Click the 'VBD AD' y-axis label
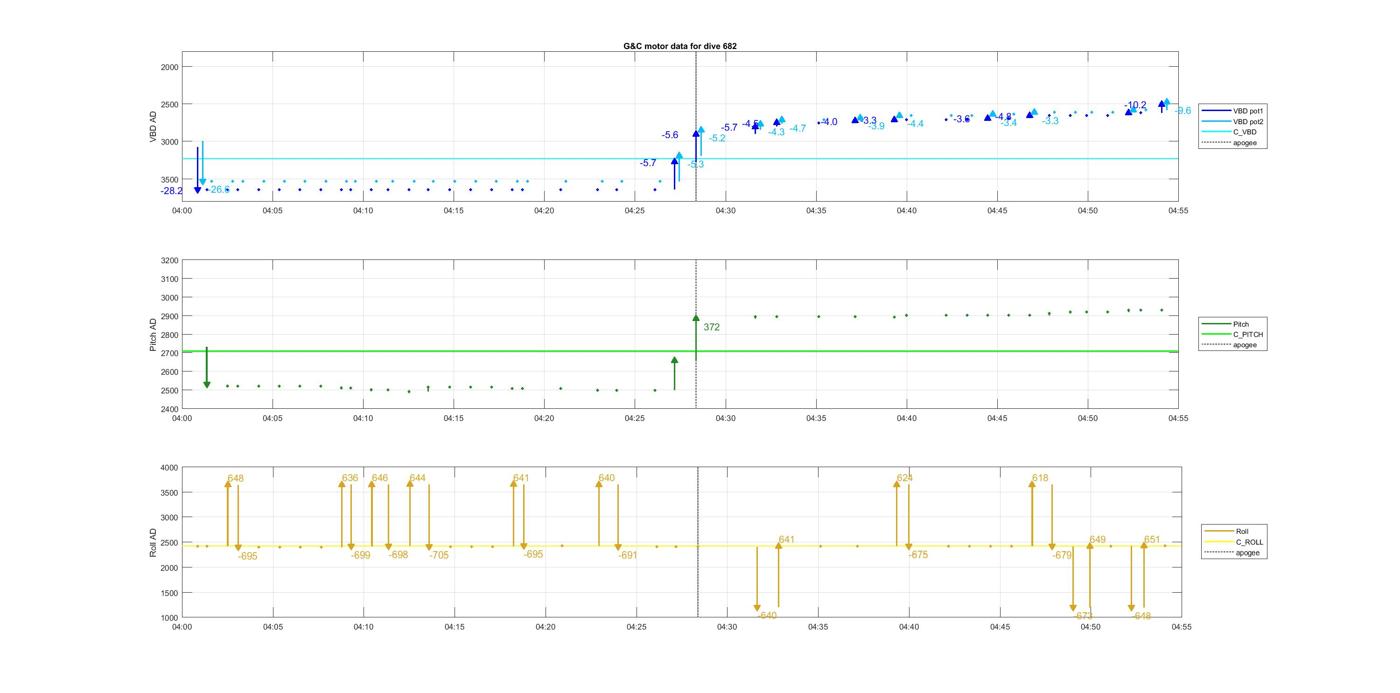1400x693 pixels. pyautogui.click(x=154, y=128)
